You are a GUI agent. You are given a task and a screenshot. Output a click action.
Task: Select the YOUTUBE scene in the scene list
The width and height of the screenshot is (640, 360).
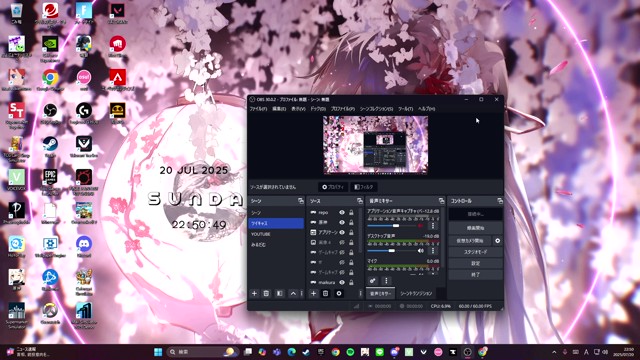276,234
